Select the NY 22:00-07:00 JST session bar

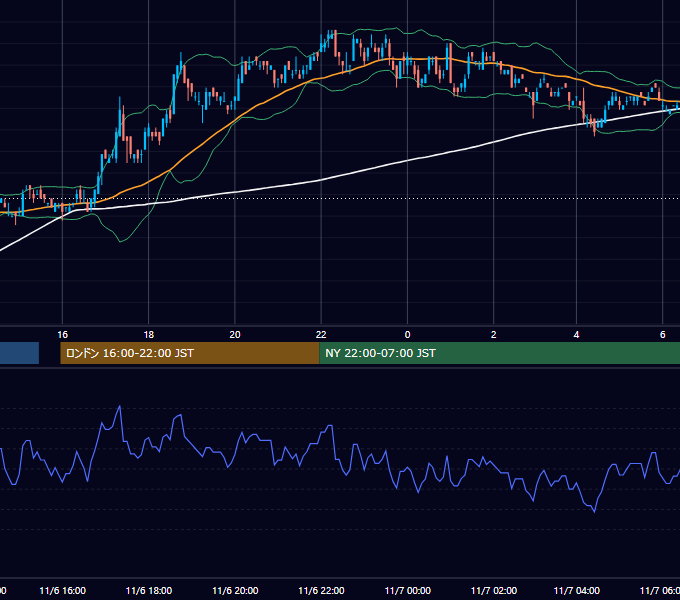500,353
